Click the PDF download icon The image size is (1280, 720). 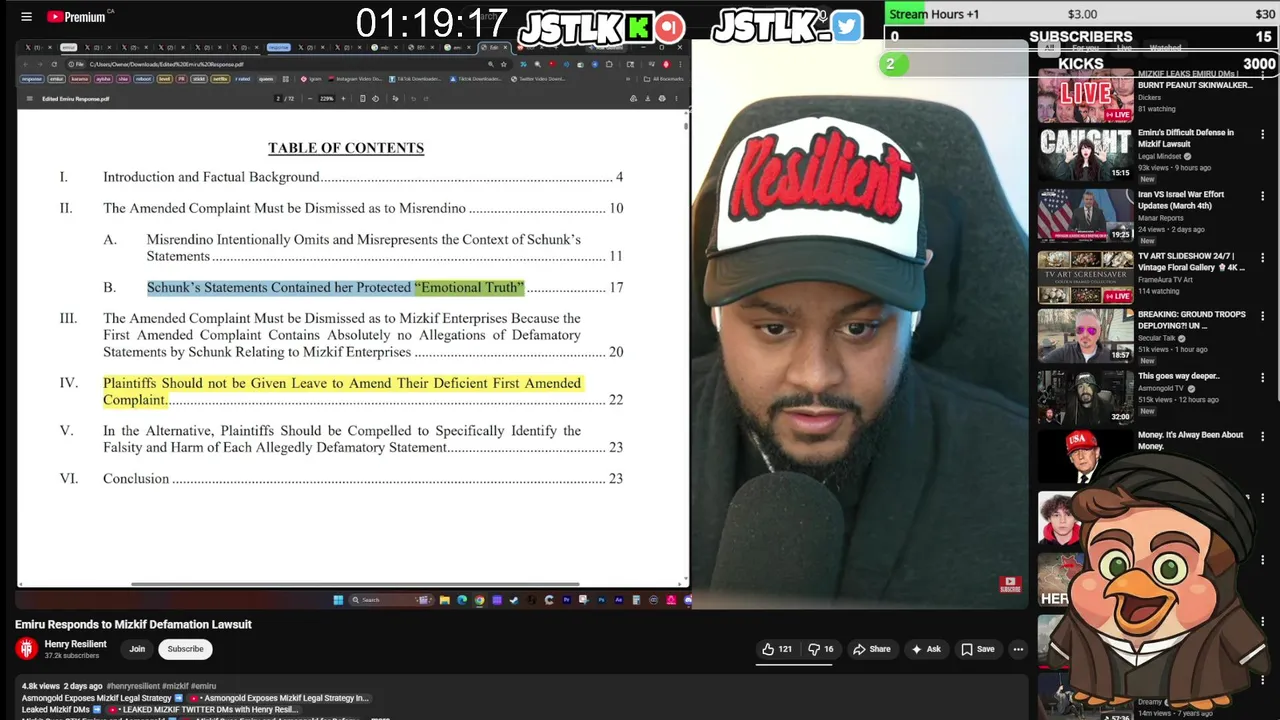click(x=647, y=98)
